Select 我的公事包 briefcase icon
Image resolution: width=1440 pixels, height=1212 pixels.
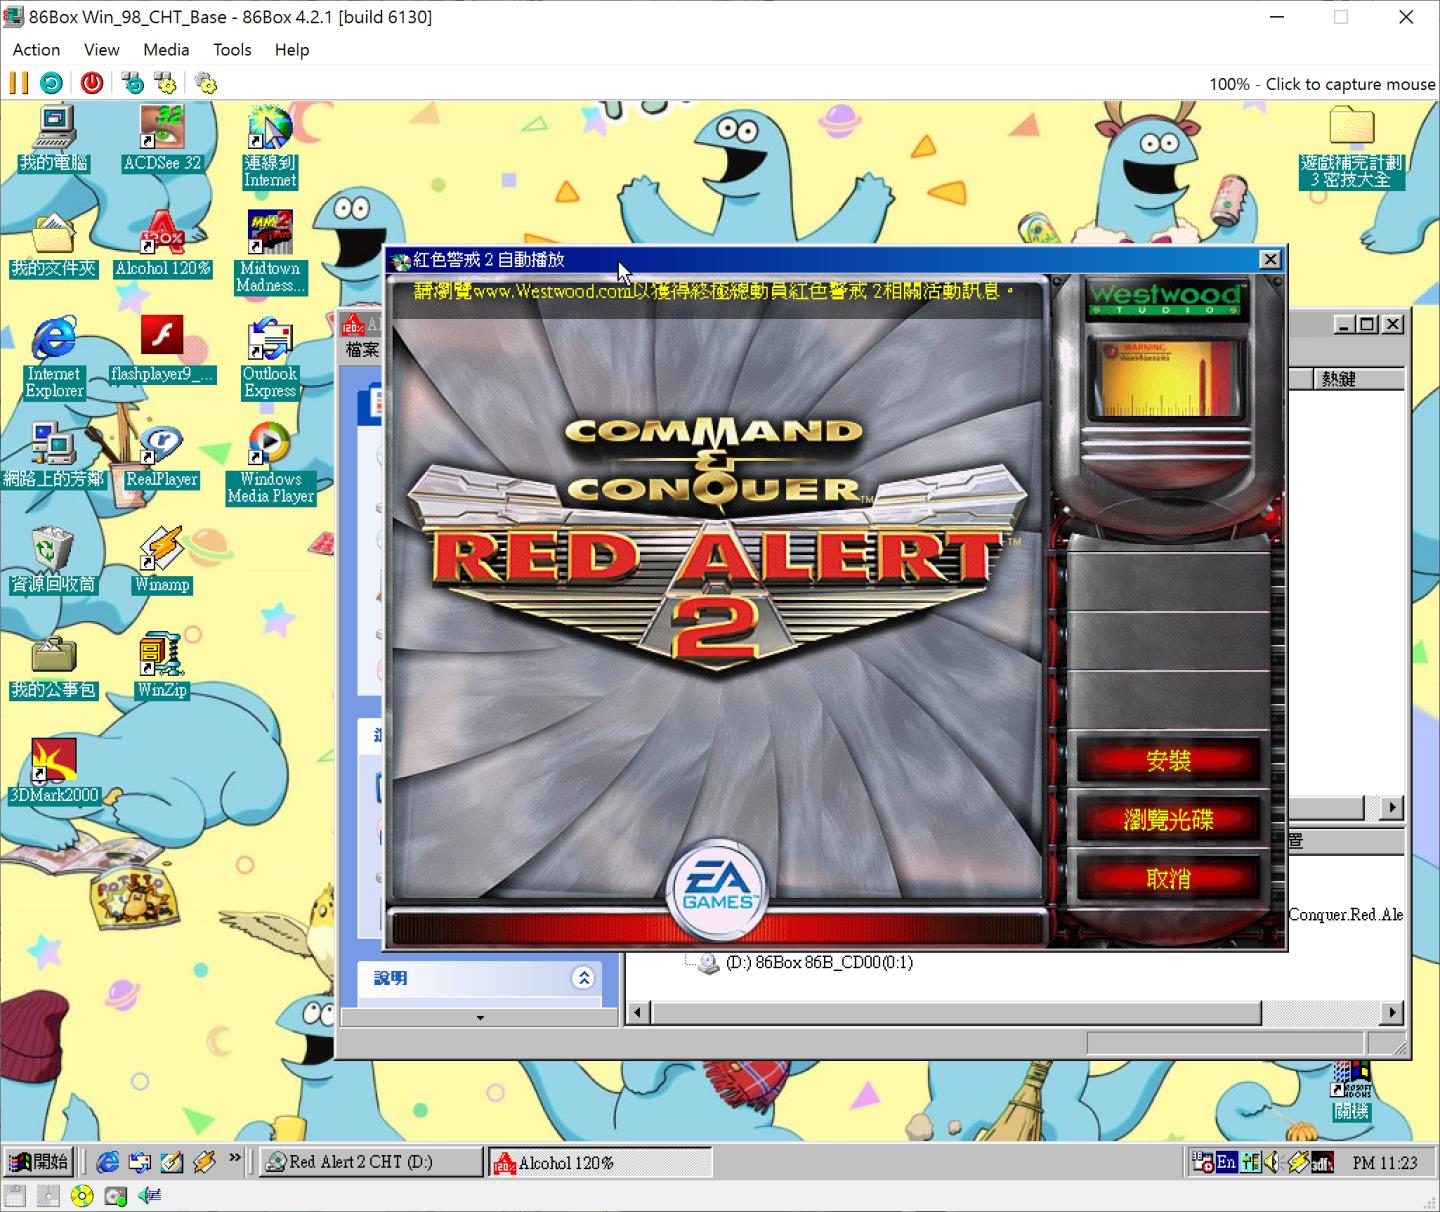[54, 667]
